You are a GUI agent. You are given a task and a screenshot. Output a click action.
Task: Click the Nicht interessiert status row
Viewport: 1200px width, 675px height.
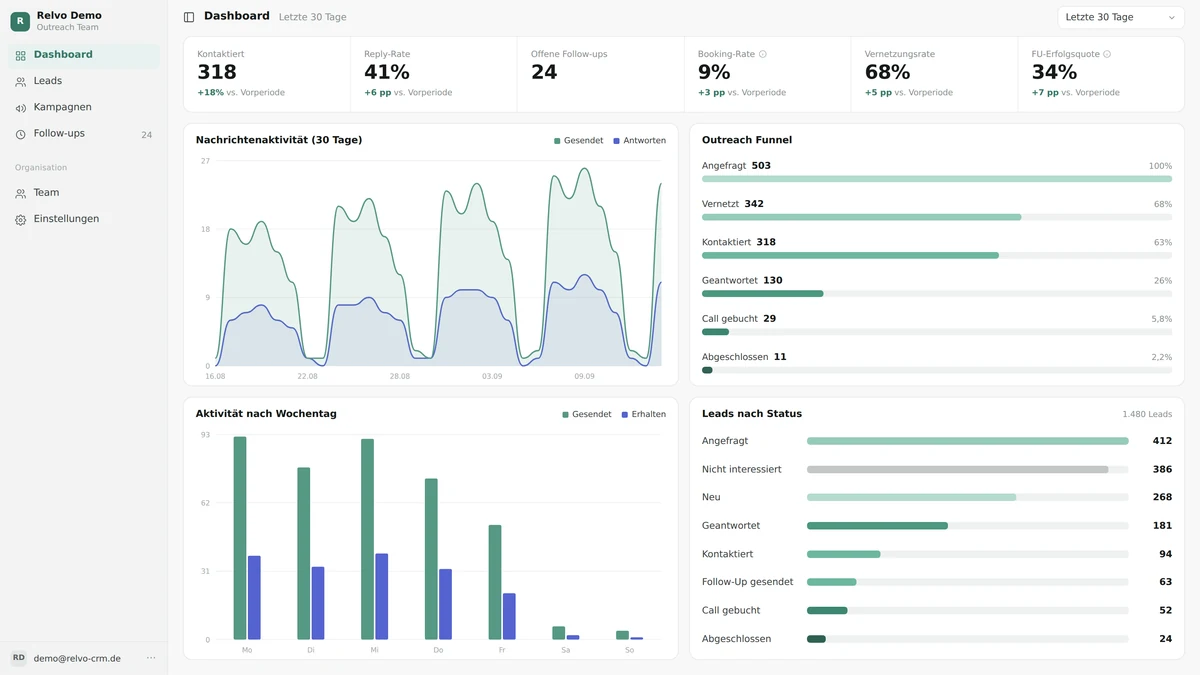[x=937, y=469]
